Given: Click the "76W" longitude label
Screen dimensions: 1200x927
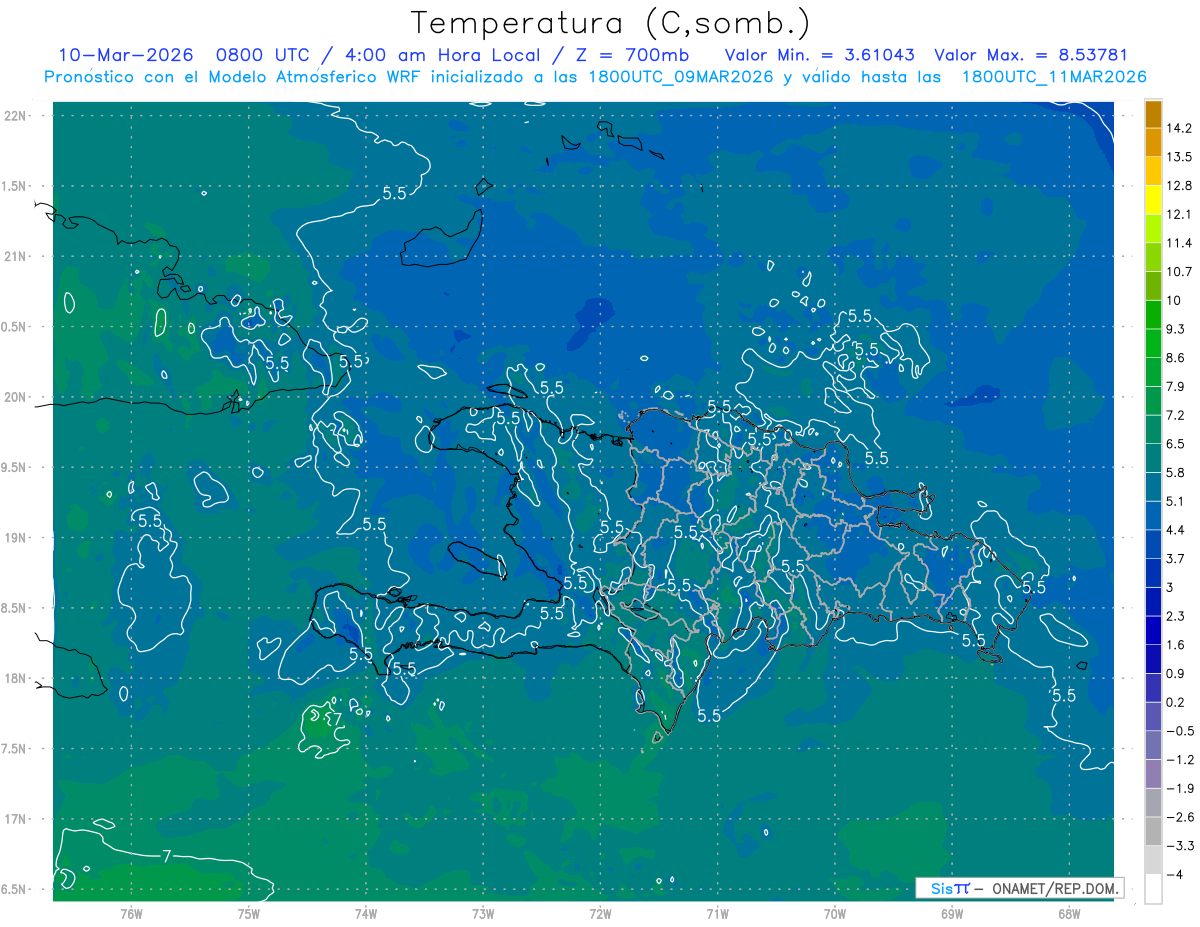Looking at the screenshot, I should [131, 913].
